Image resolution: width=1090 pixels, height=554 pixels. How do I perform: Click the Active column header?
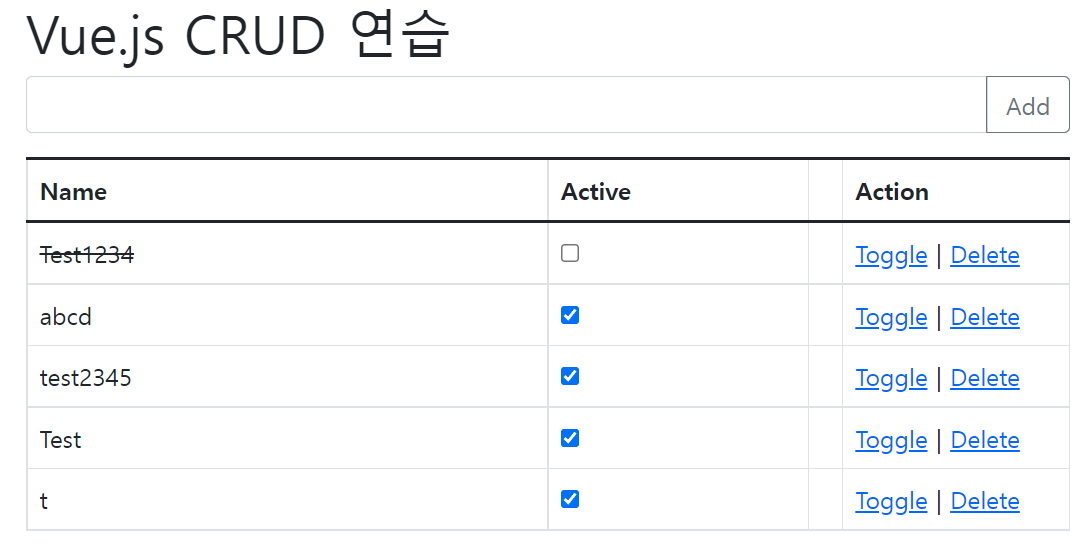point(596,192)
